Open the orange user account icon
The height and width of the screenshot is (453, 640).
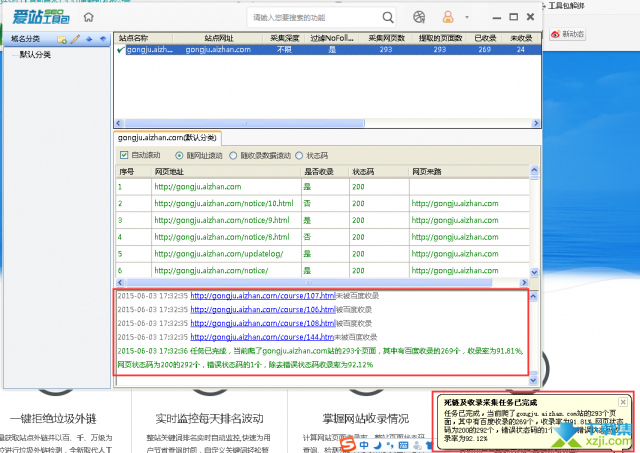pyautogui.click(x=448, y=17)
